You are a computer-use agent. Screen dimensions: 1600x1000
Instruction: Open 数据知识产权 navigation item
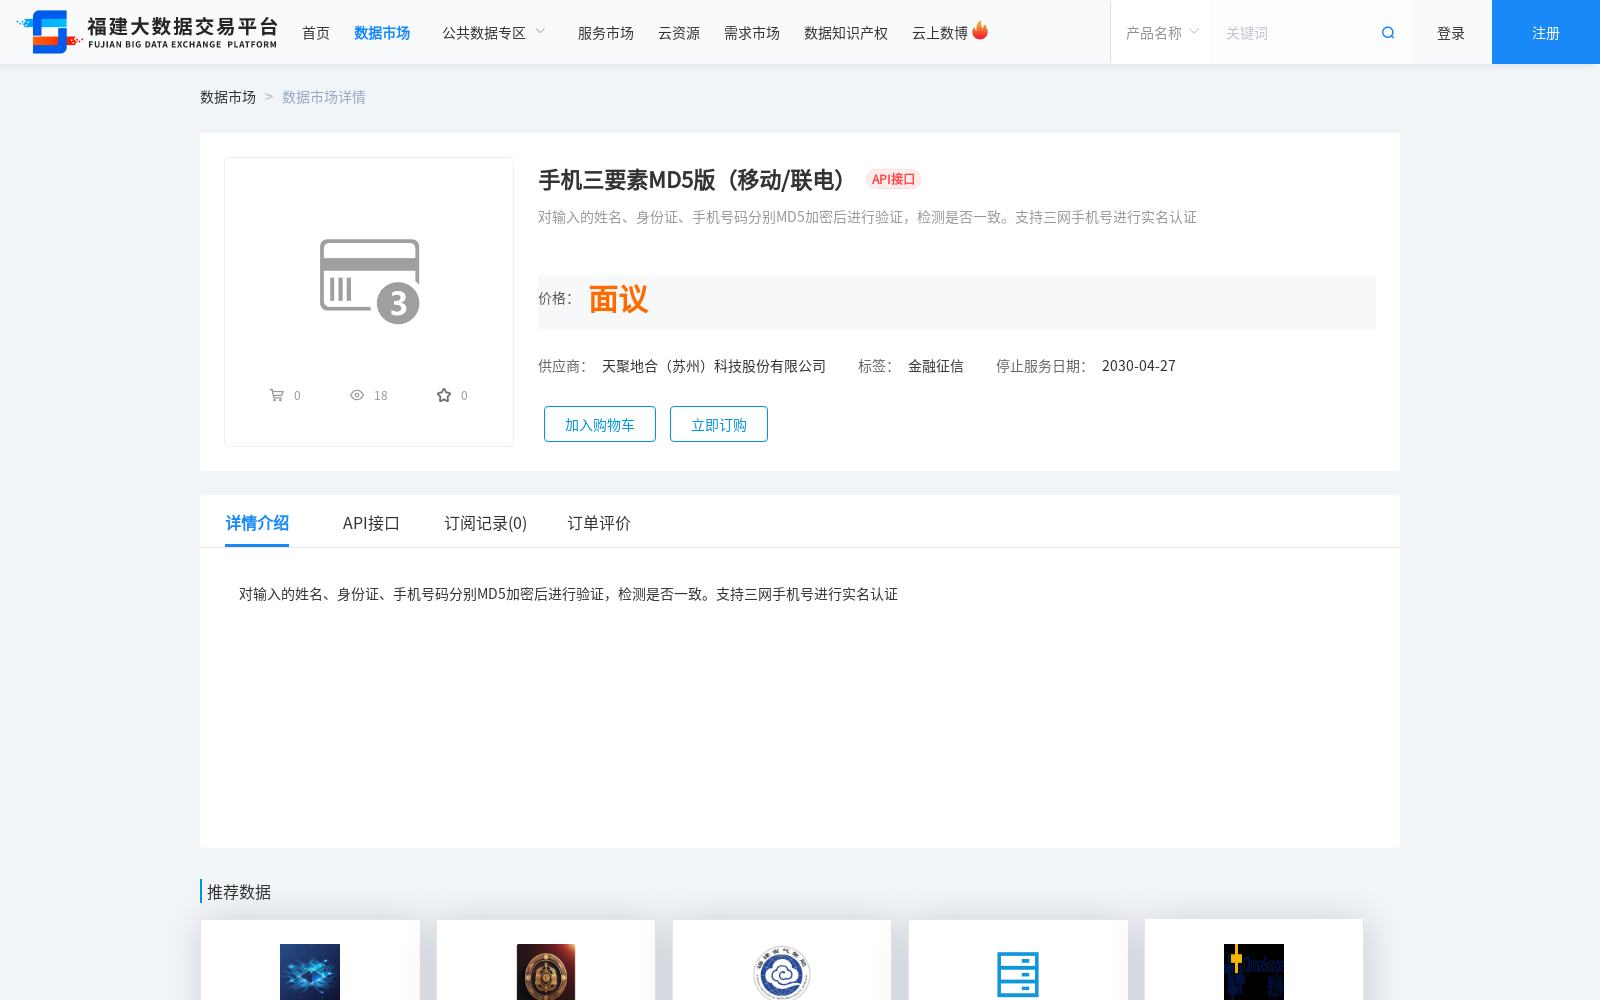846,33
